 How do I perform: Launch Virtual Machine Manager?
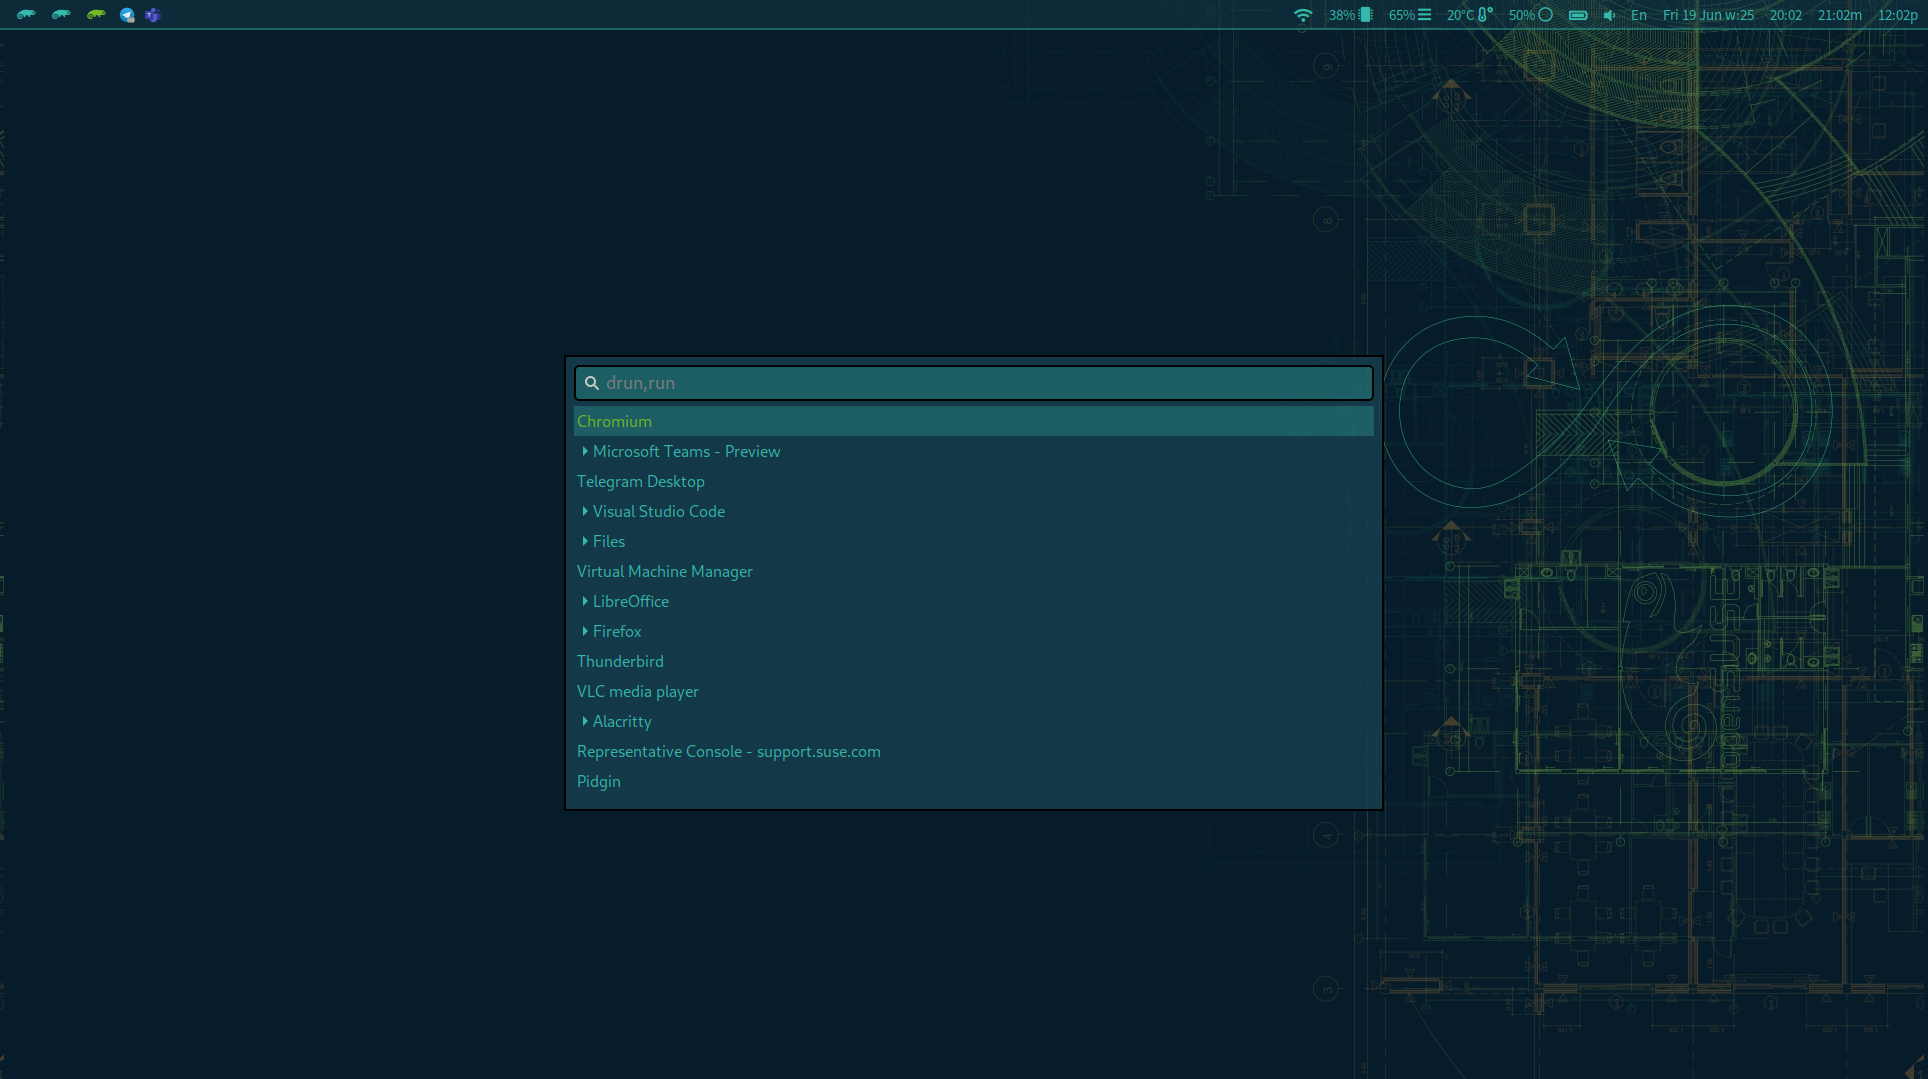664,572
